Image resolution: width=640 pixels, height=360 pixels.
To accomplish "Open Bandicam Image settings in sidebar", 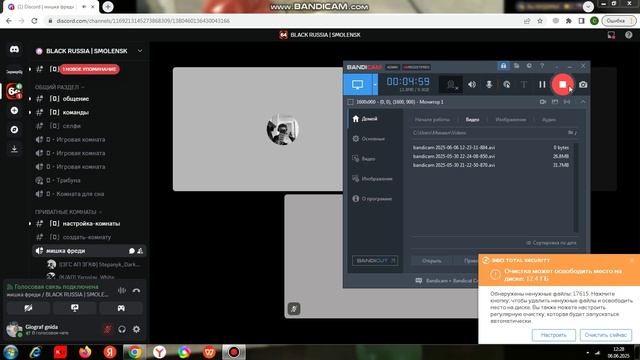I will click(x=374, y=179).
